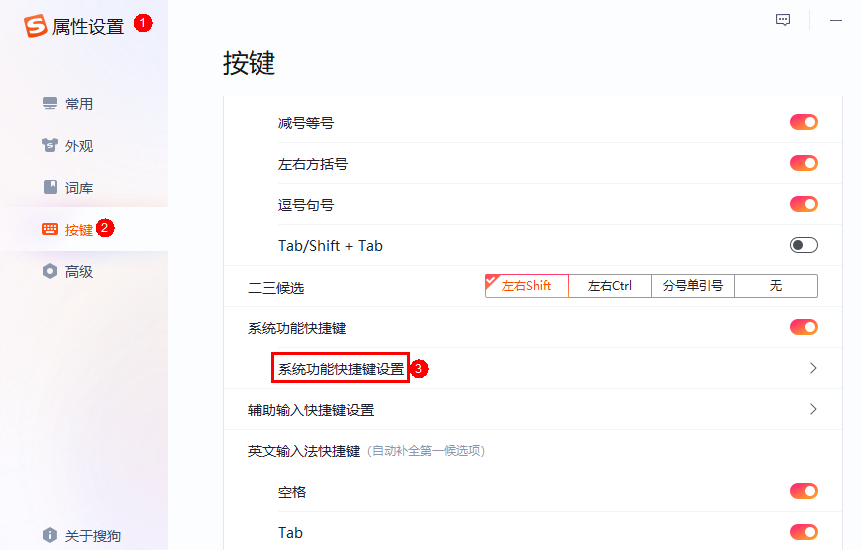Click the keyboard icon beside 按键
Image resolution: width=862 pixels, height=550 pixels.
(x=50, y=230)
